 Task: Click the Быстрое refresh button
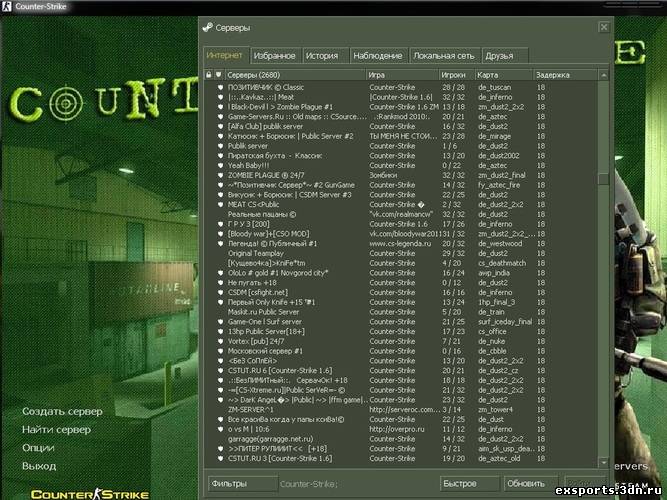coord(470,484)
